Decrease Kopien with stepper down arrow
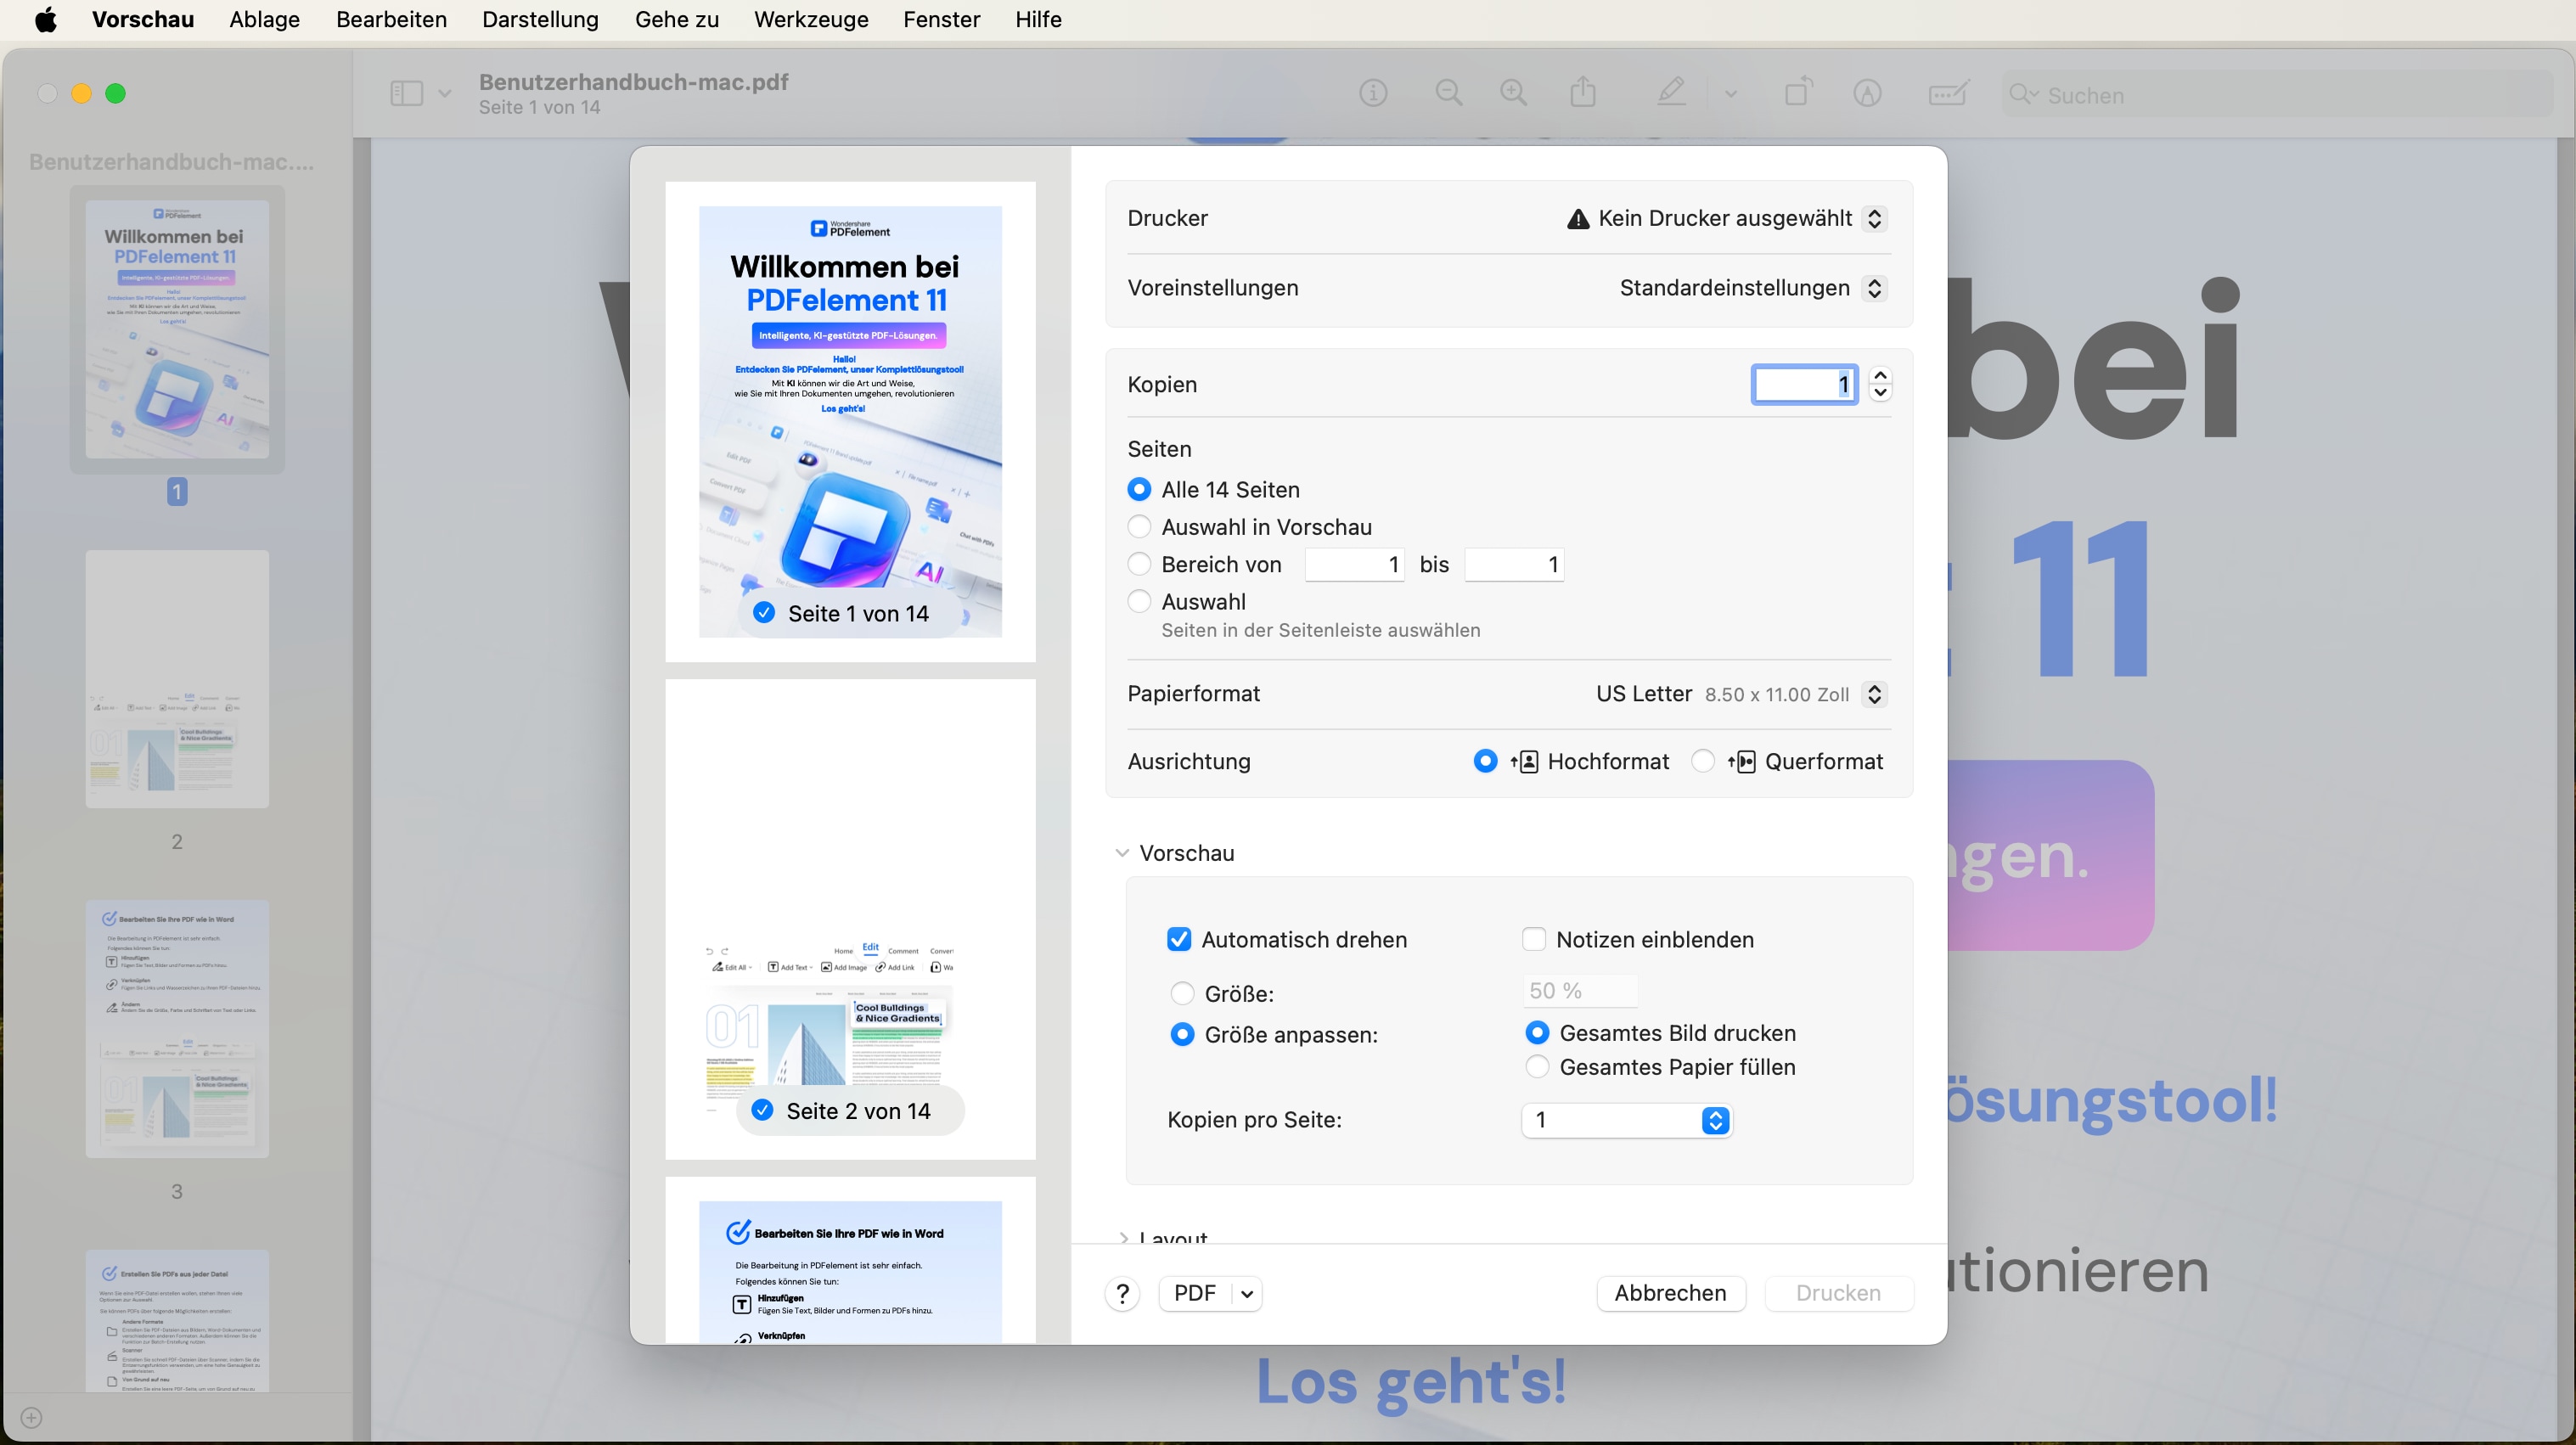The height and width of the screenshot is (1445, 2576). point(1880,393)
